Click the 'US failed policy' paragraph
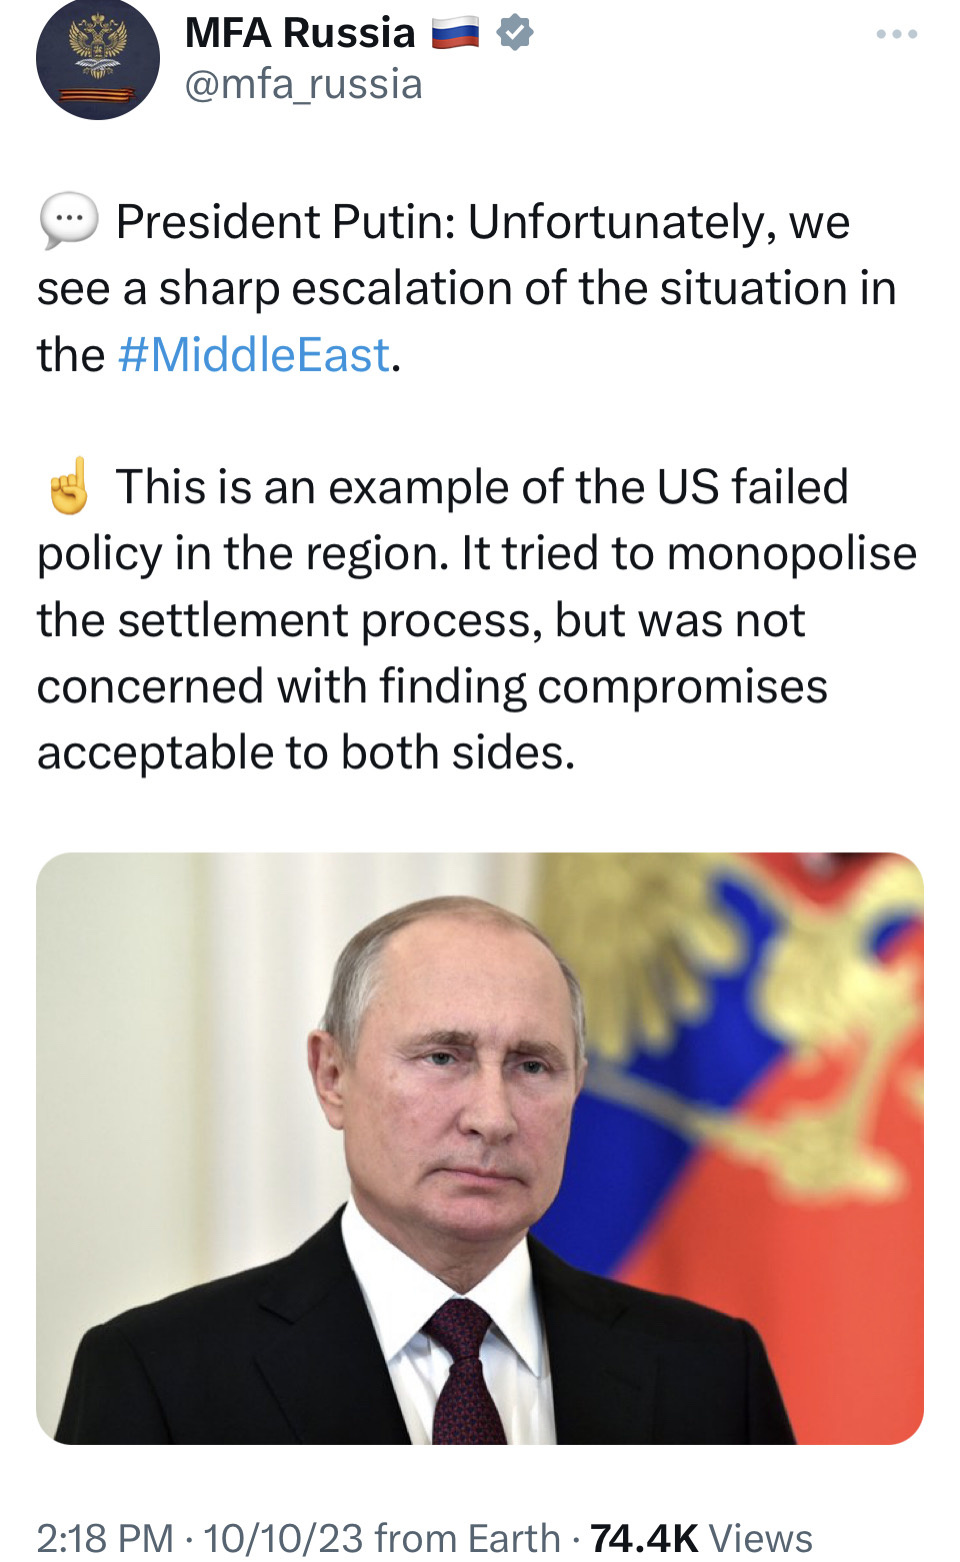The image size is (960, 1562). point(477,620)
